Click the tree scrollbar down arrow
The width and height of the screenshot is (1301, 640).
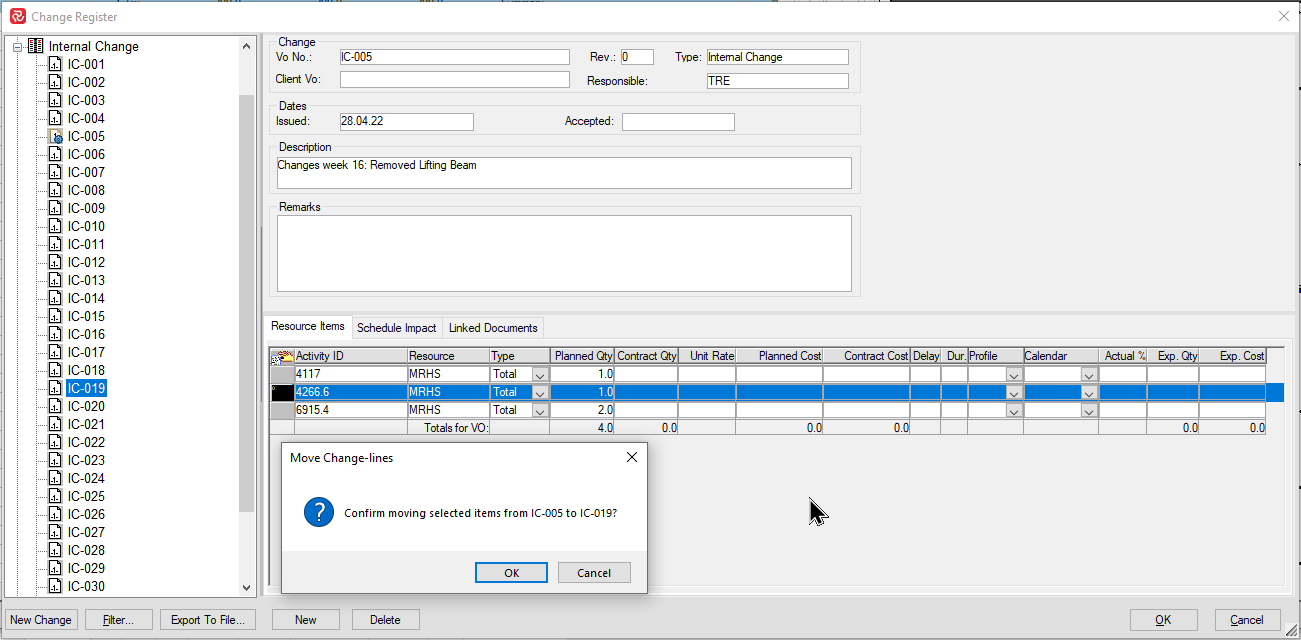[247, 589]
